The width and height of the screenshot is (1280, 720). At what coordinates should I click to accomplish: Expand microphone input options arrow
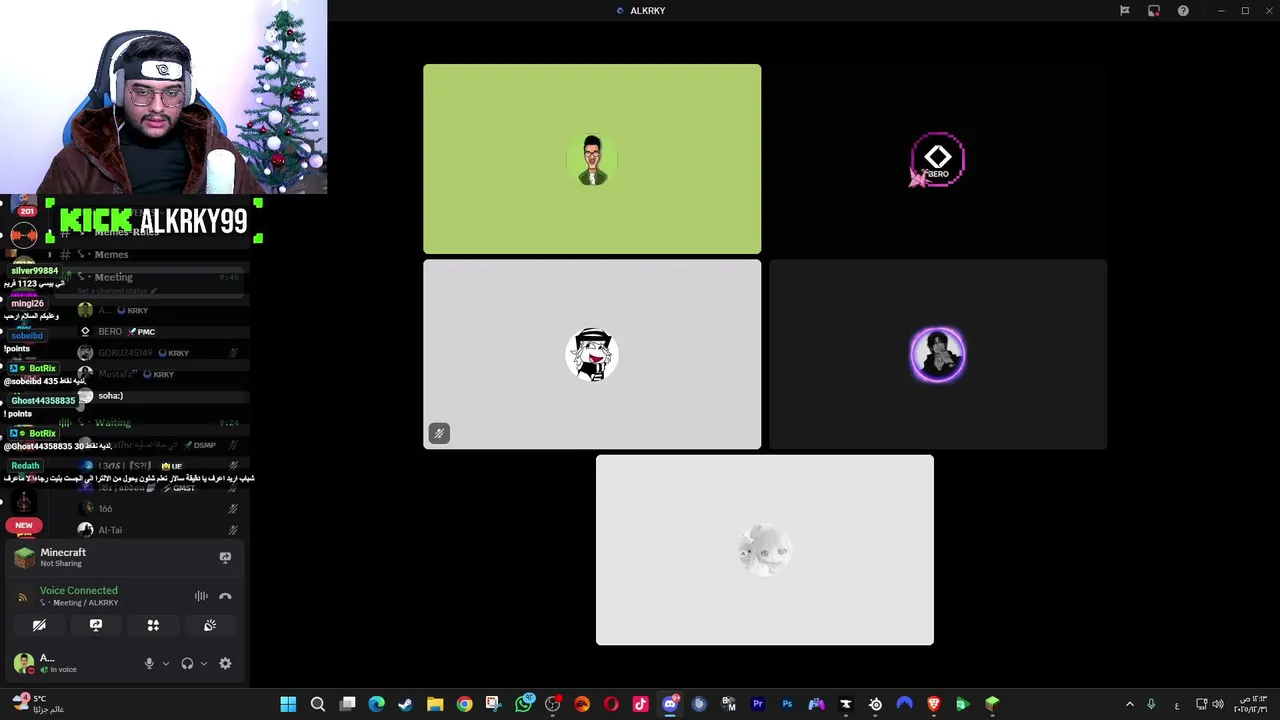pos(166,663)
